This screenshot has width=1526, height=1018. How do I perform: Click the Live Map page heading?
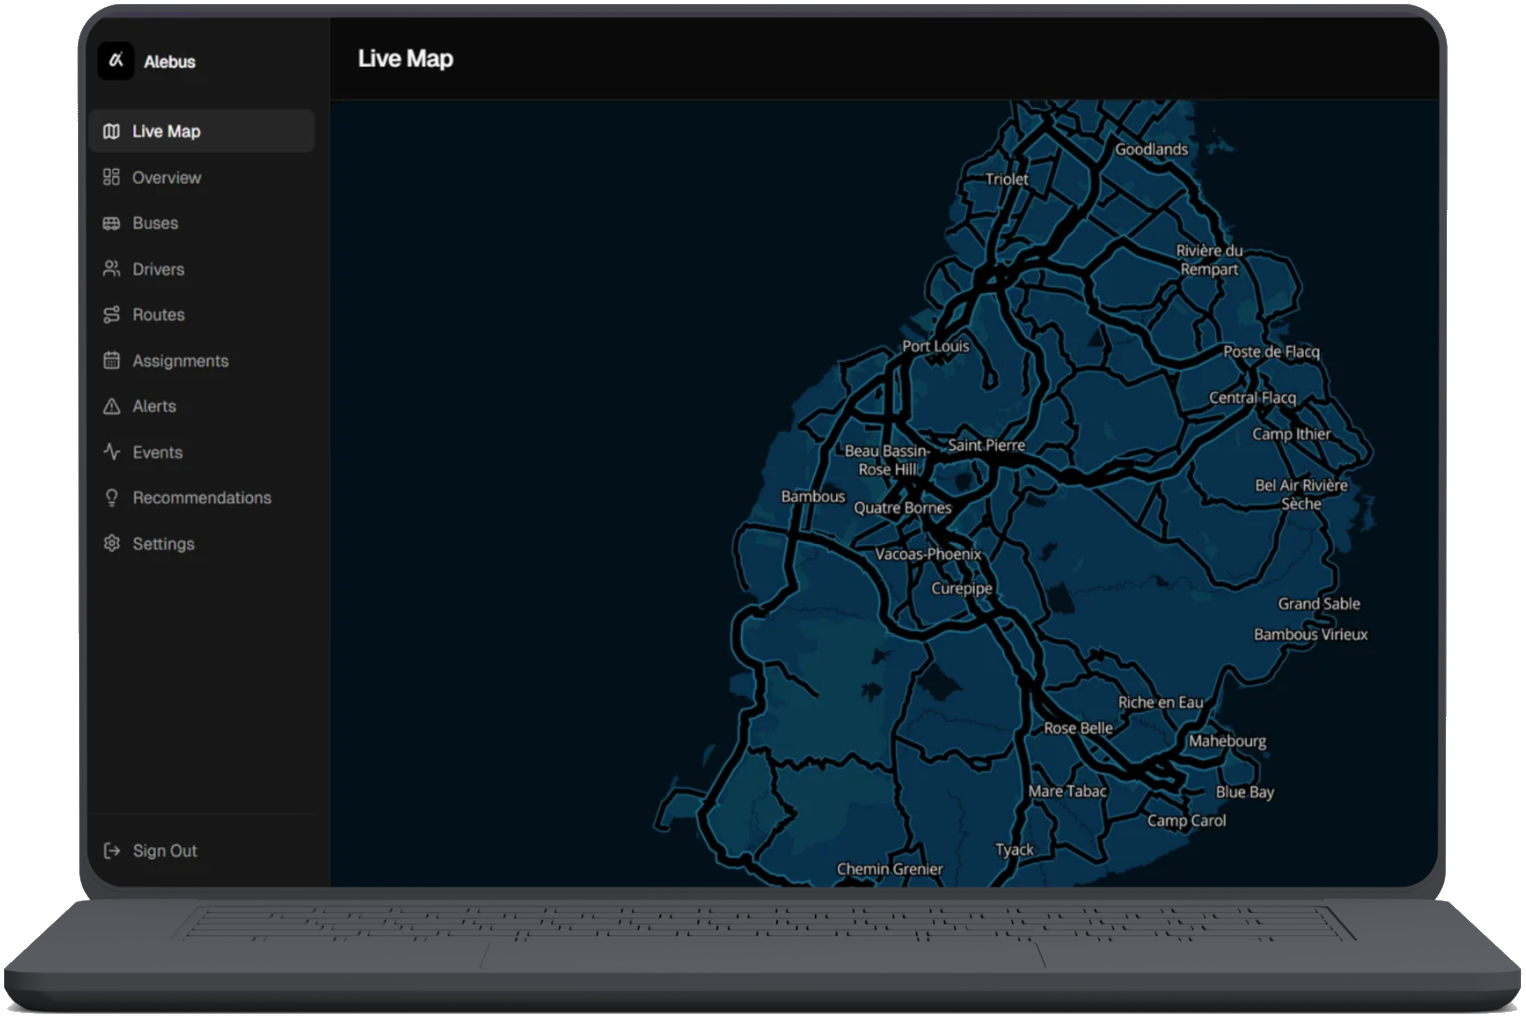point(405,59)
